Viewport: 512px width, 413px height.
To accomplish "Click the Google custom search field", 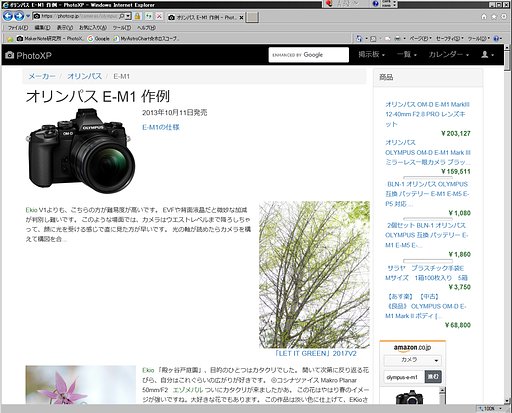I will (309, 55).
